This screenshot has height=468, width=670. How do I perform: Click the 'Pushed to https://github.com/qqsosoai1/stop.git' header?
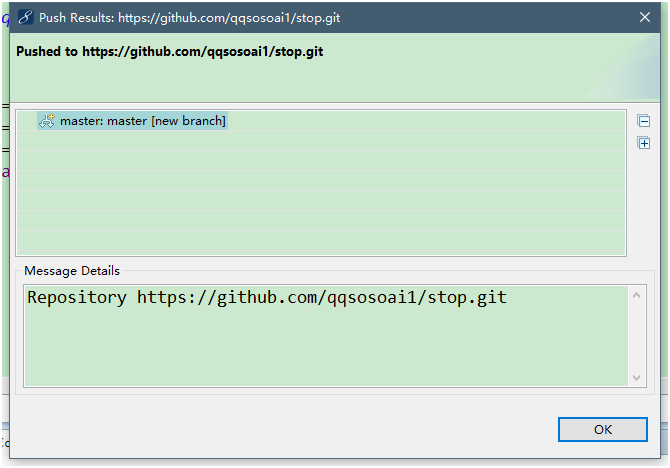click(x=170, y=51)
